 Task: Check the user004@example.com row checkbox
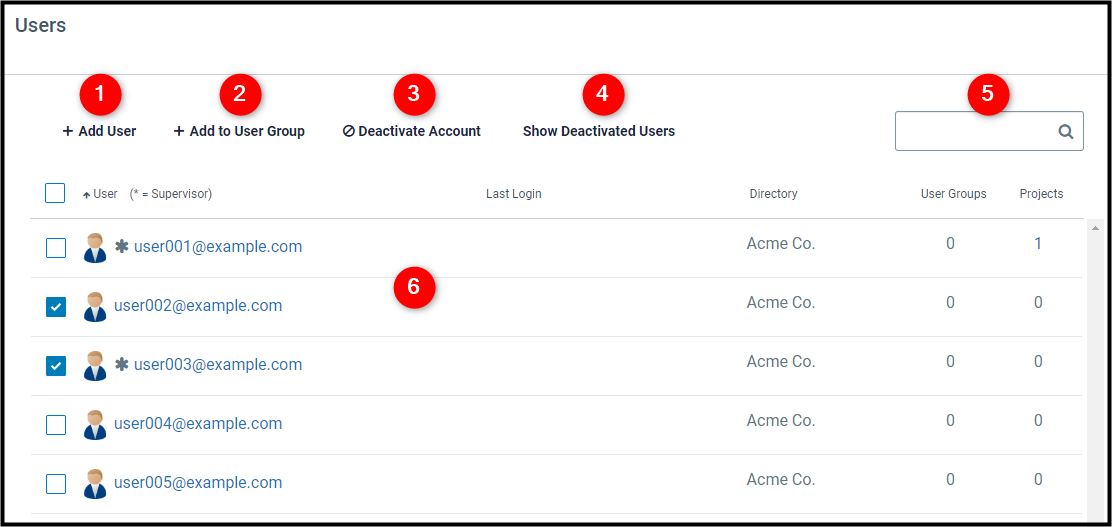[56, 425]
